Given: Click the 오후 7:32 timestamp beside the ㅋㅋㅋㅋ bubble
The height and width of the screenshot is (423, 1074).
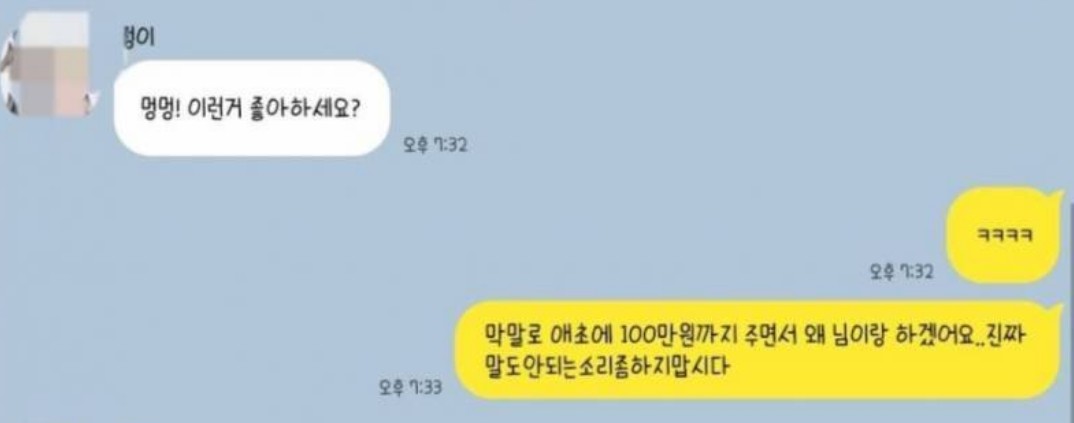Looking at the screenshot, I should pyautogui.click(x=901, y=272).
